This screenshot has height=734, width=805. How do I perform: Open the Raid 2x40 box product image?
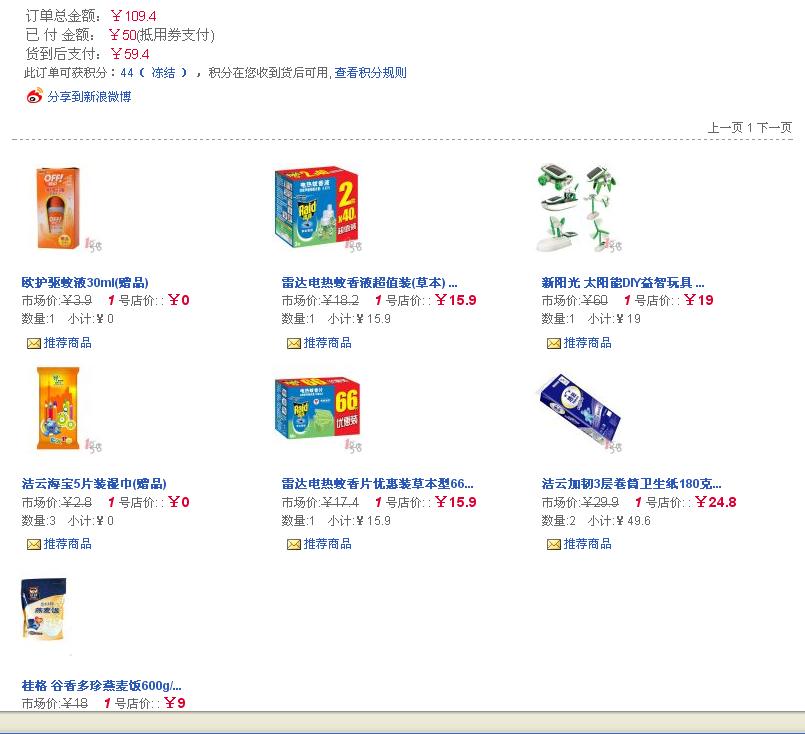pyautogui.click(x=318, y=207)
